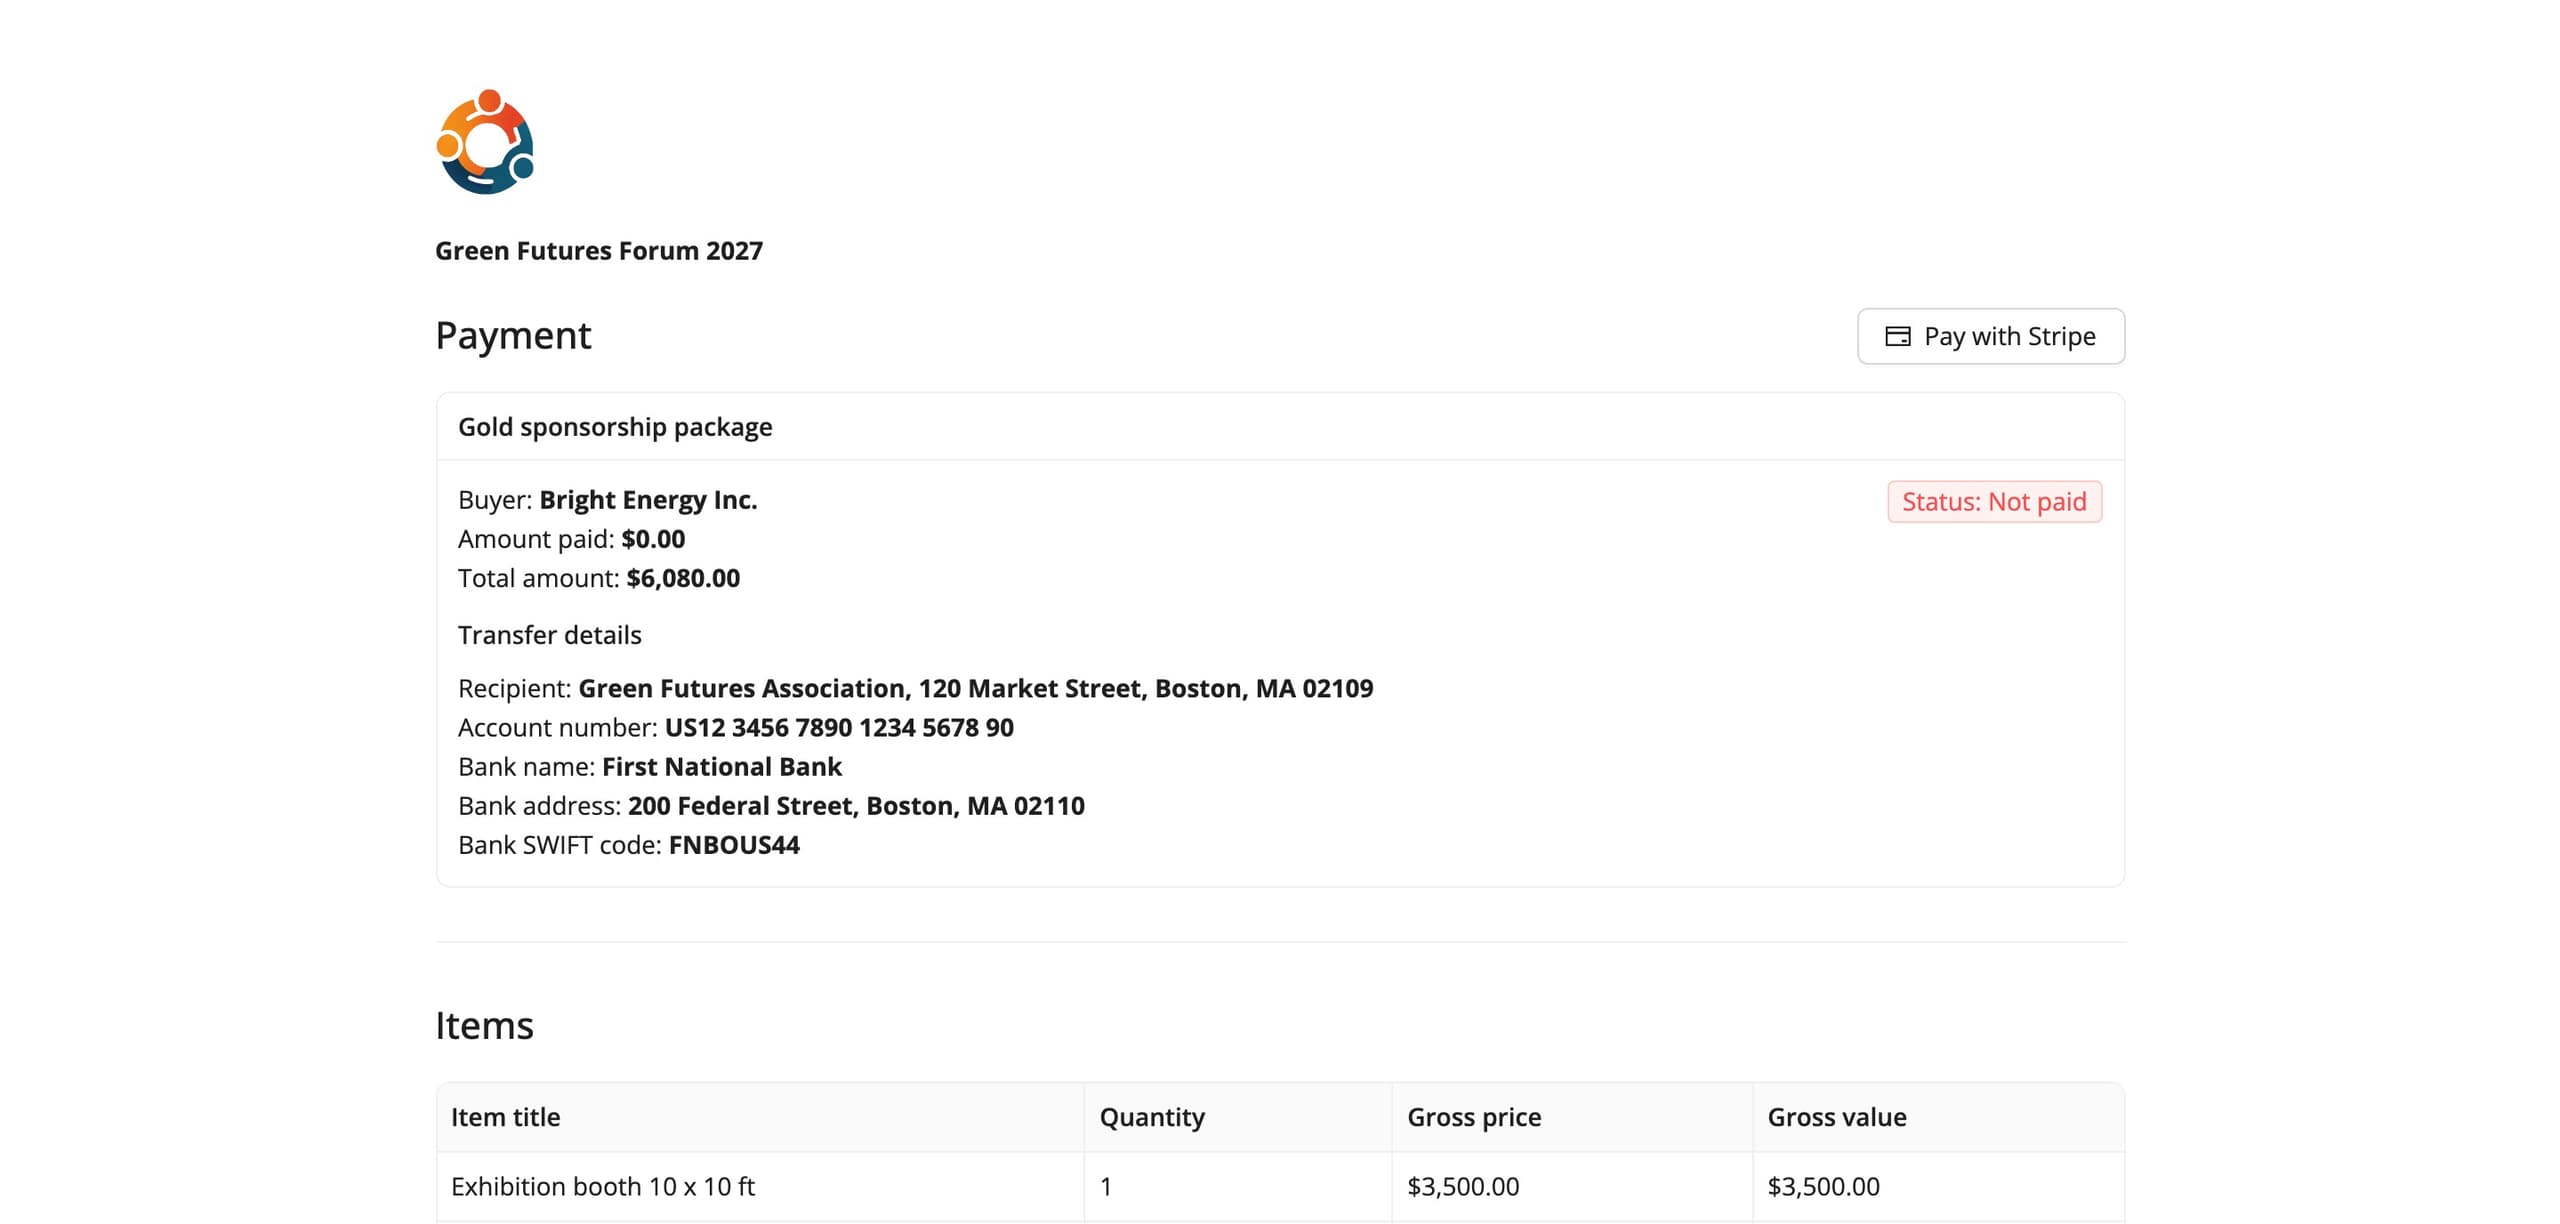Screen dimensions: 2560x1224
Task: Click the Status: Not paid badge
Action: (x=1994, y=501)
